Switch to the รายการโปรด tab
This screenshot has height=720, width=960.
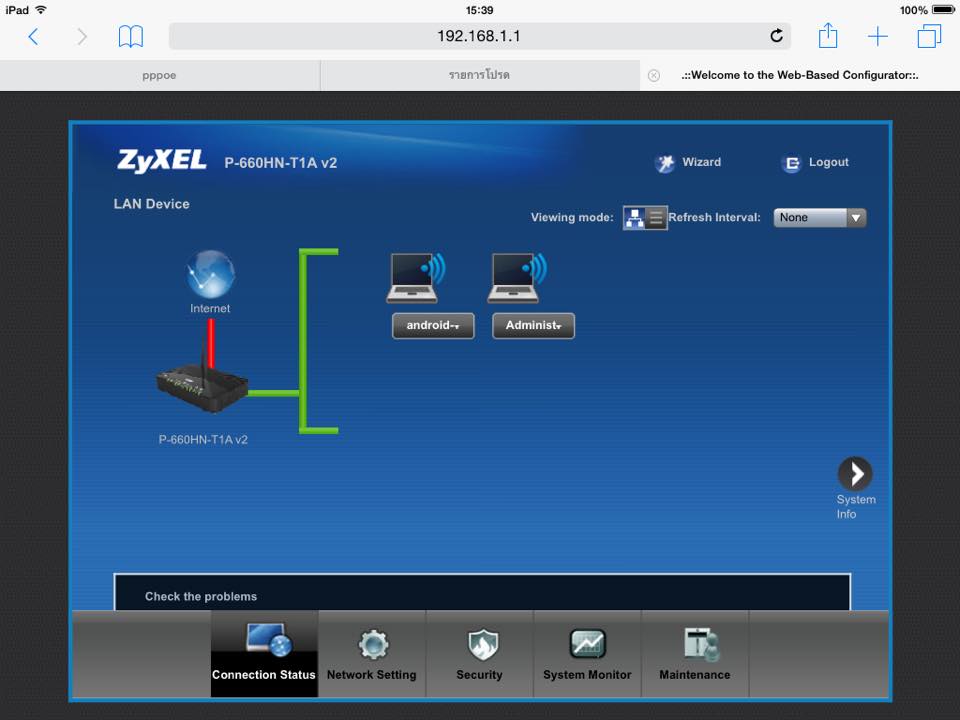tap(479, 75)
